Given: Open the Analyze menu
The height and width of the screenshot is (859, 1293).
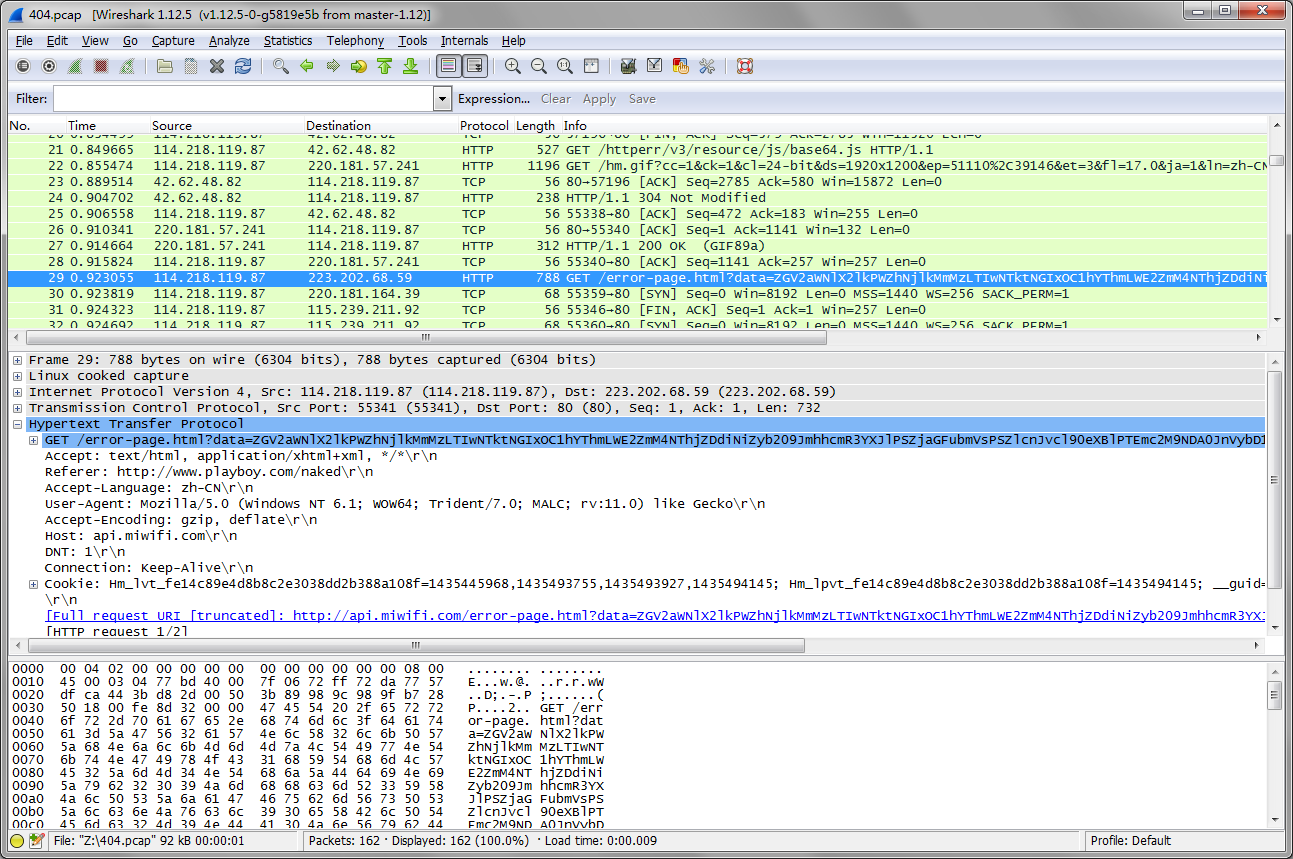Looking at the screenshot, I should [229, 41].
